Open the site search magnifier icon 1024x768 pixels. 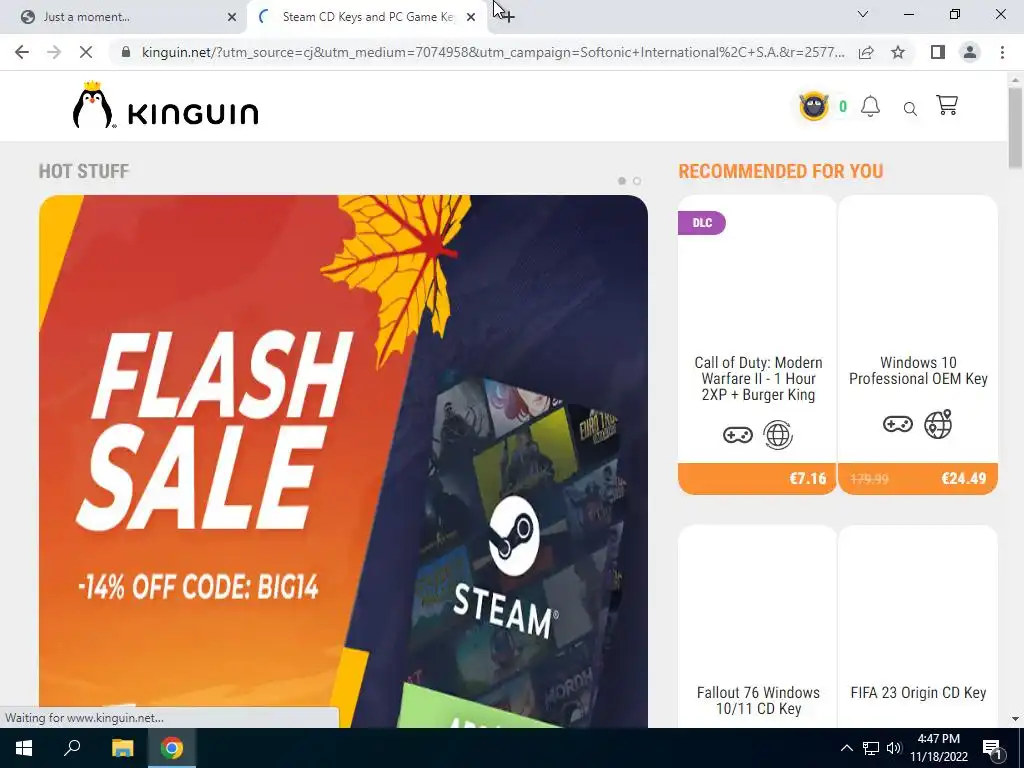click(x=910, y=108)
